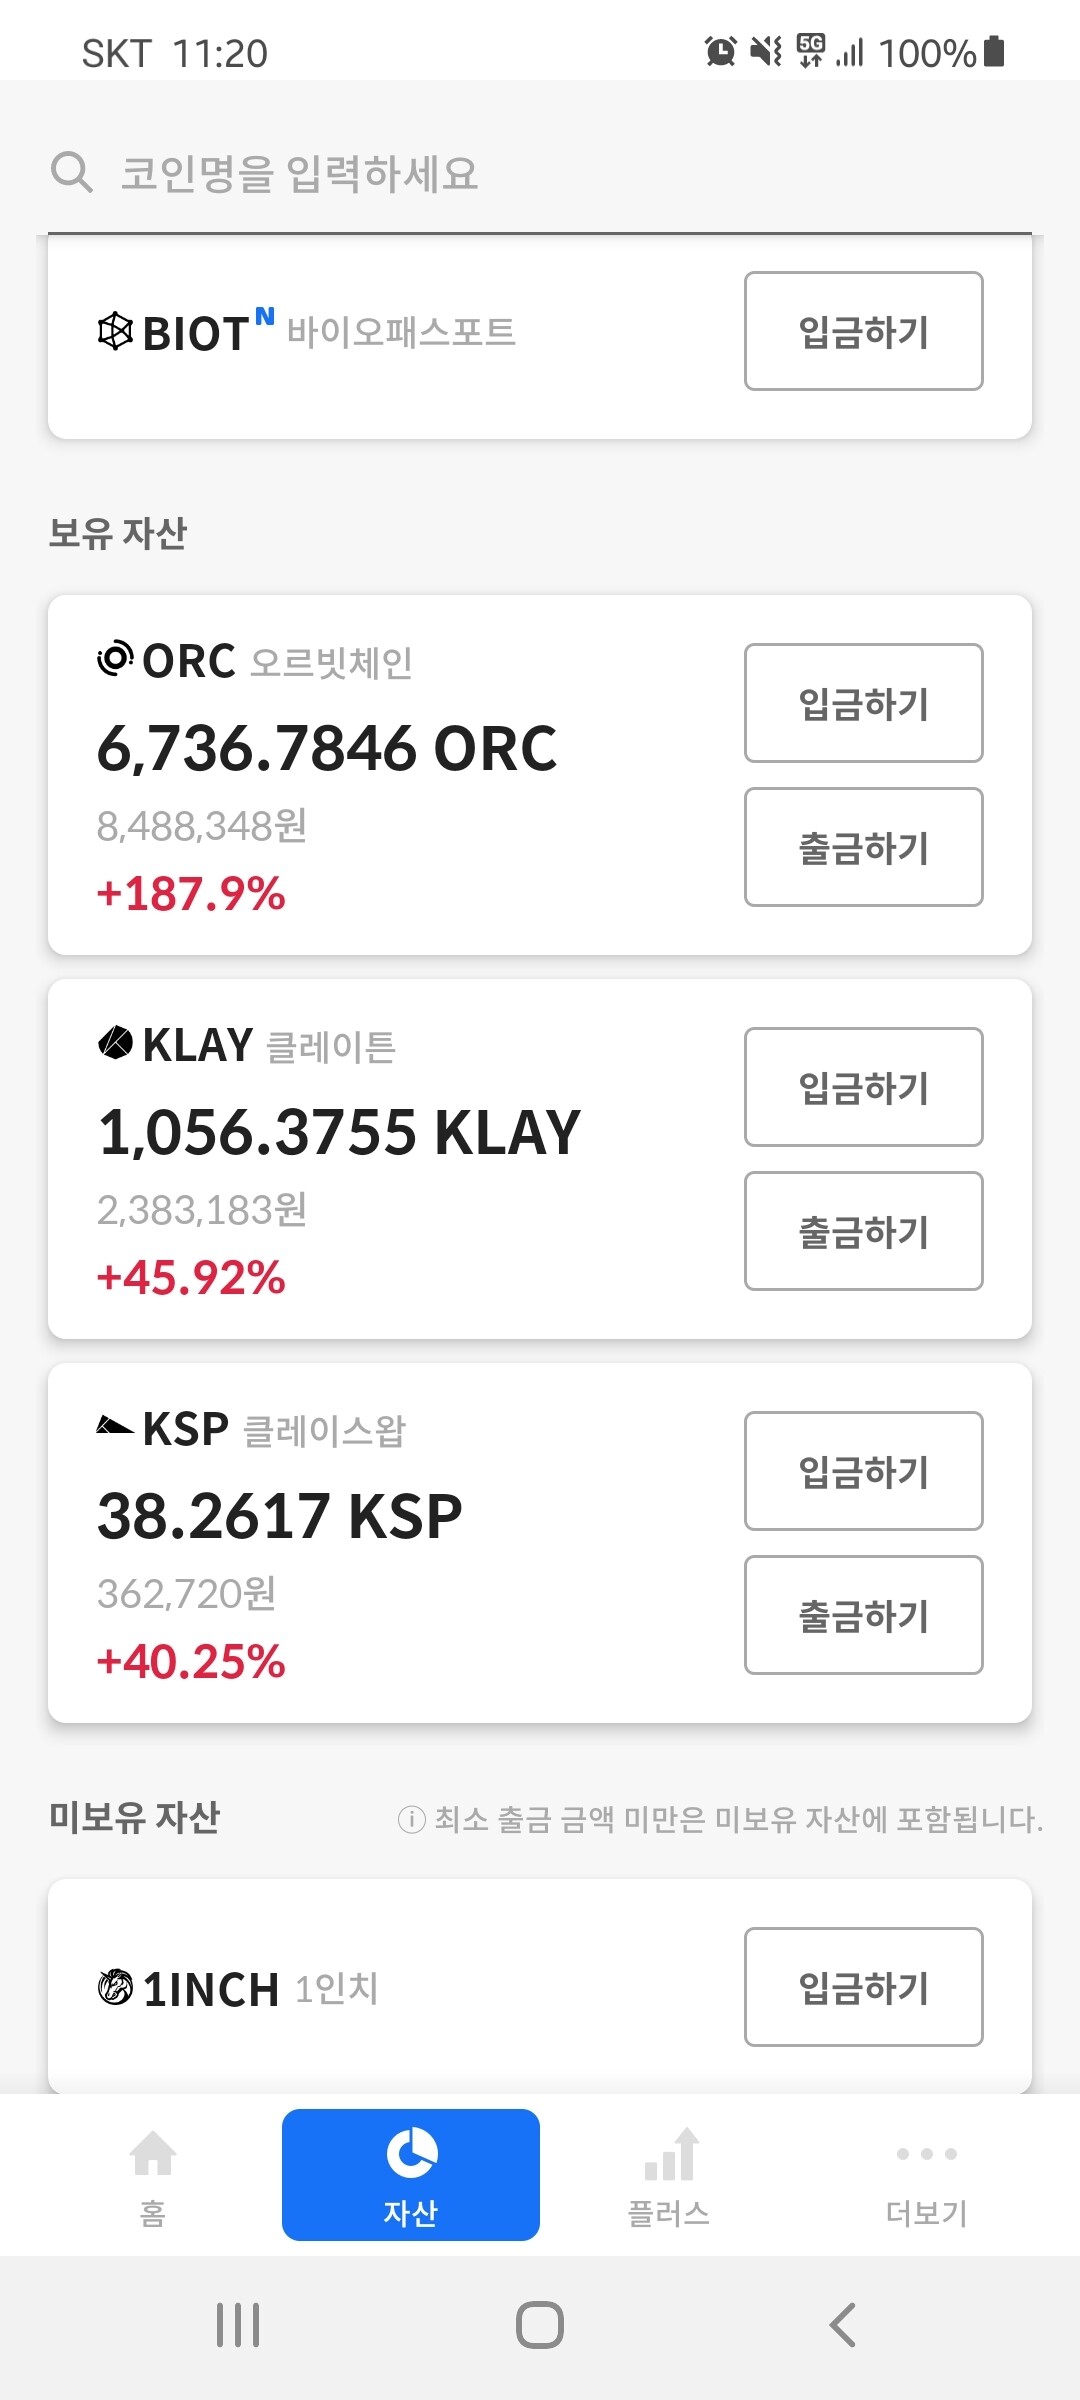Image resolution: width=1080 pixels, height=2400 pixels.
Task: Tap the ORC Orbit Chain logo
Action: 115,659
